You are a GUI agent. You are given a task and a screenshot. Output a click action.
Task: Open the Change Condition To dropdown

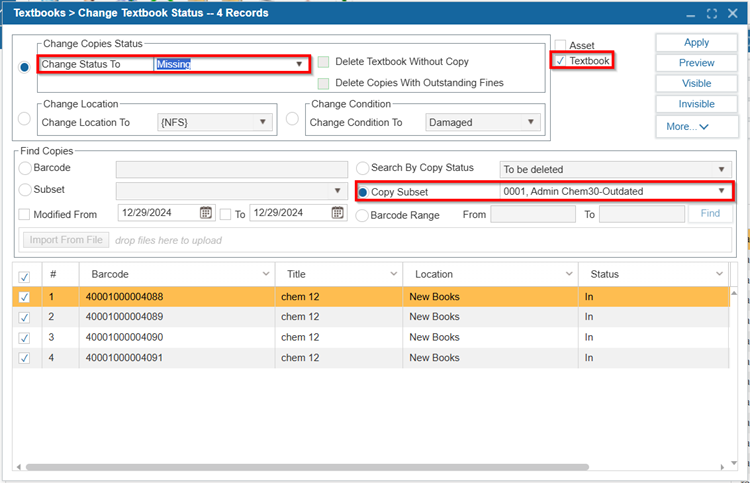pyautogui.click(x=530, y=122)
